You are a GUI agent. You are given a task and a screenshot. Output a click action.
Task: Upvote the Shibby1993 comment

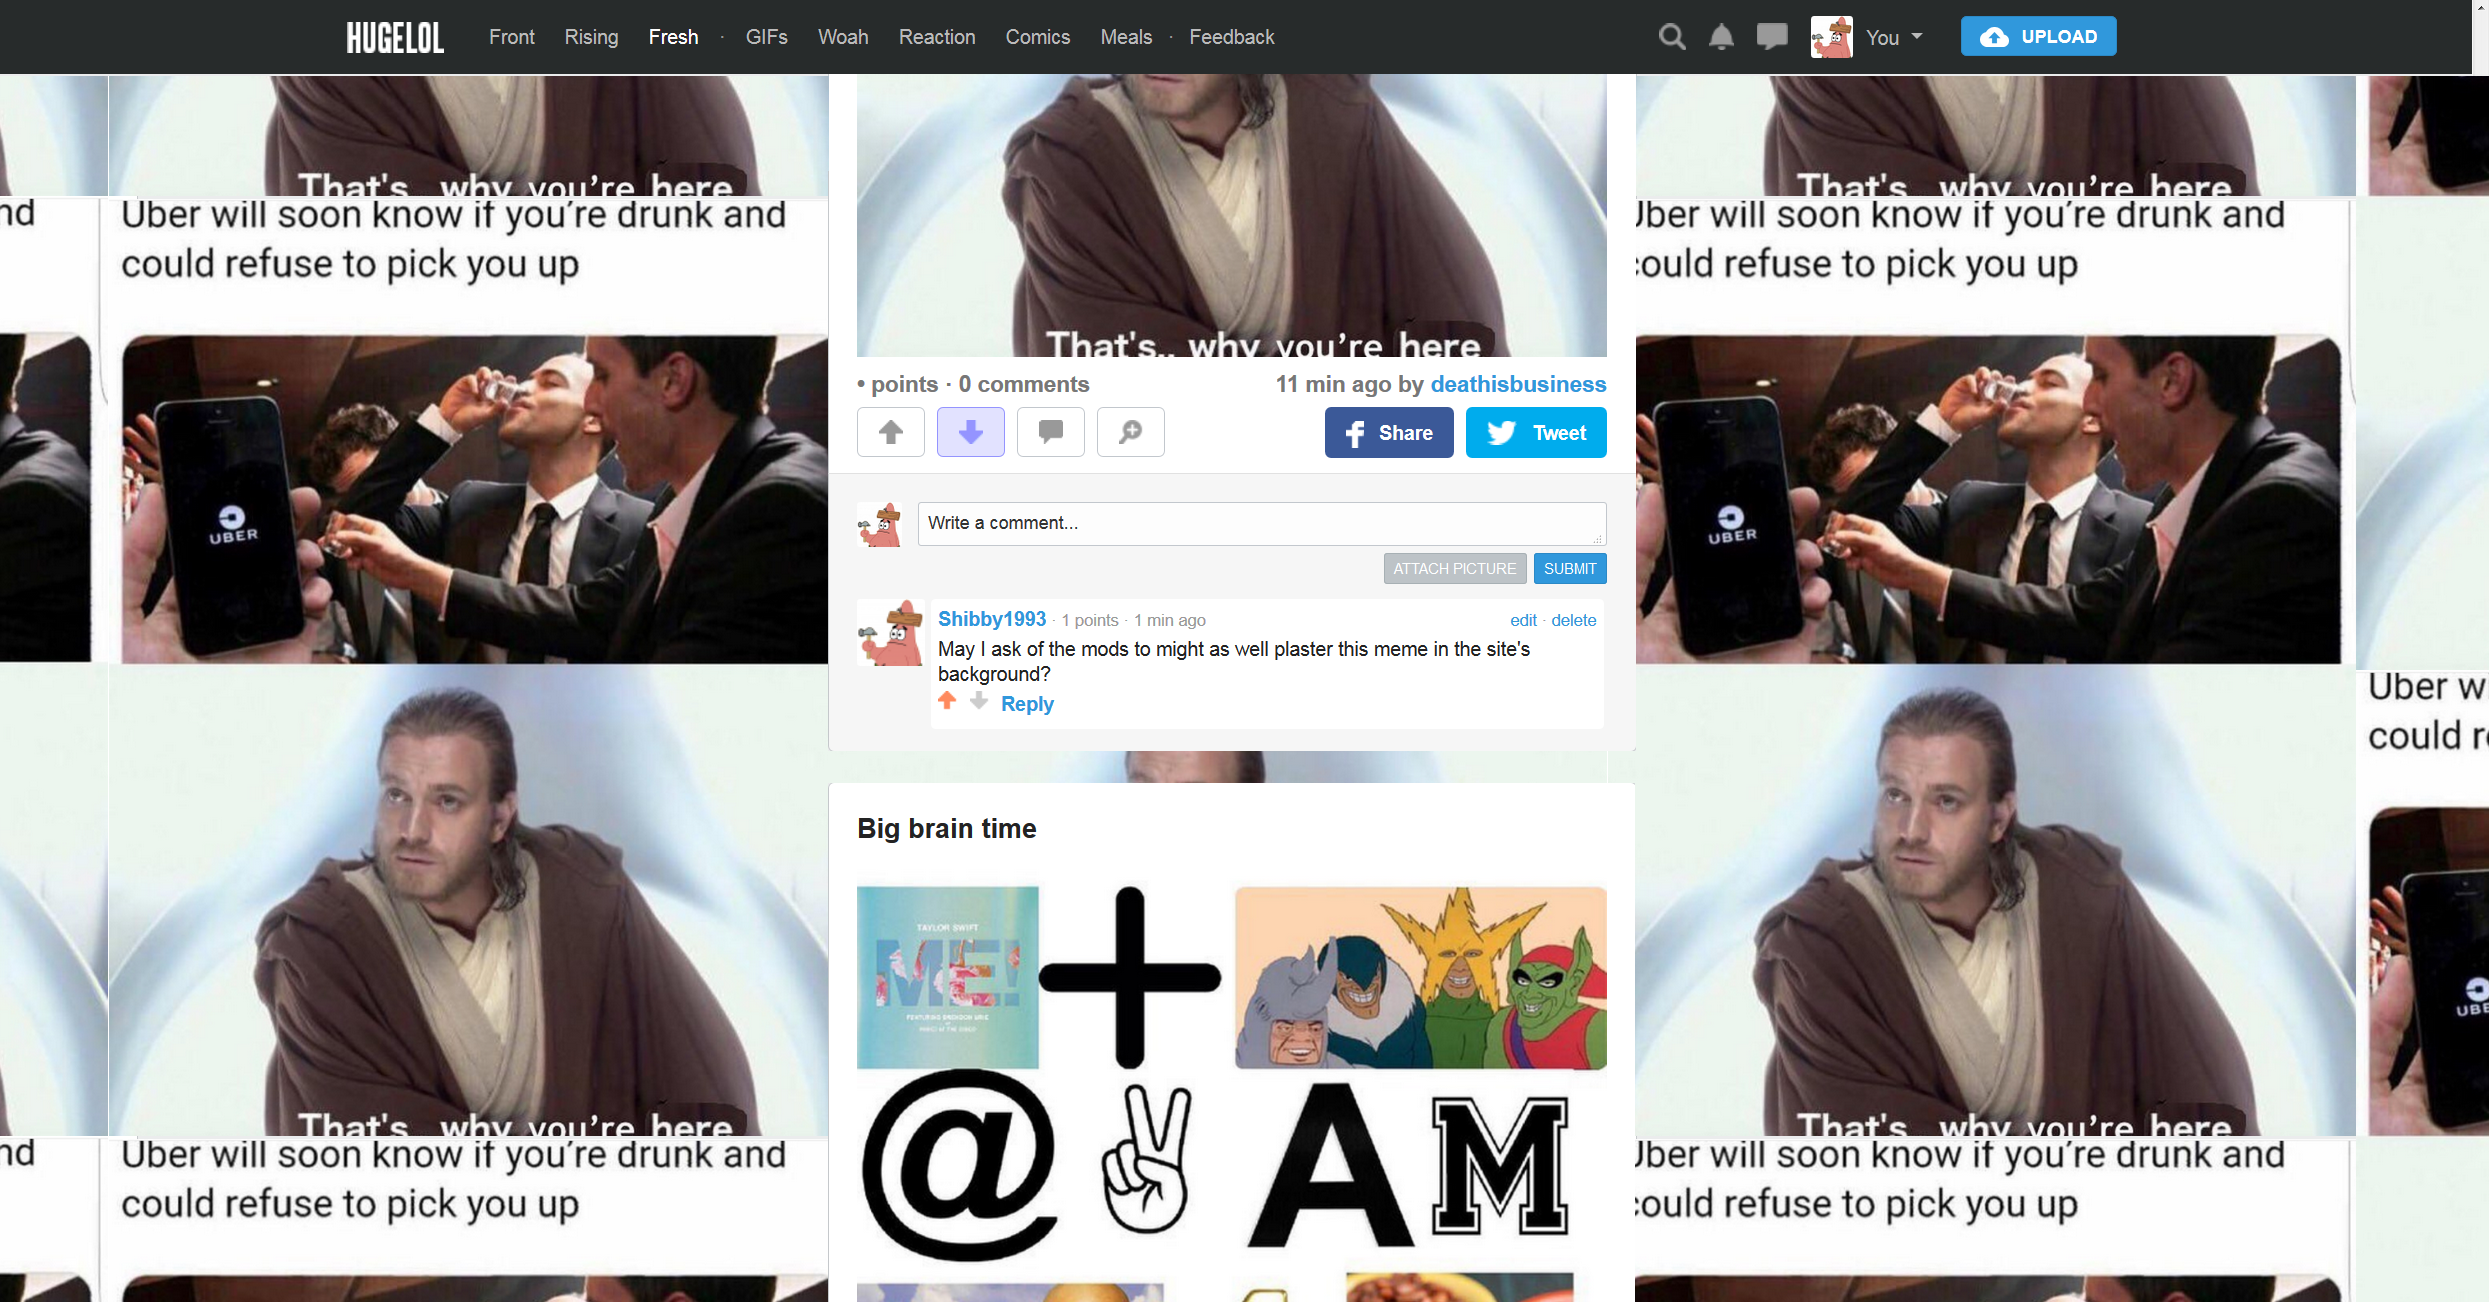pyautogui.click(x=946, y=701)
